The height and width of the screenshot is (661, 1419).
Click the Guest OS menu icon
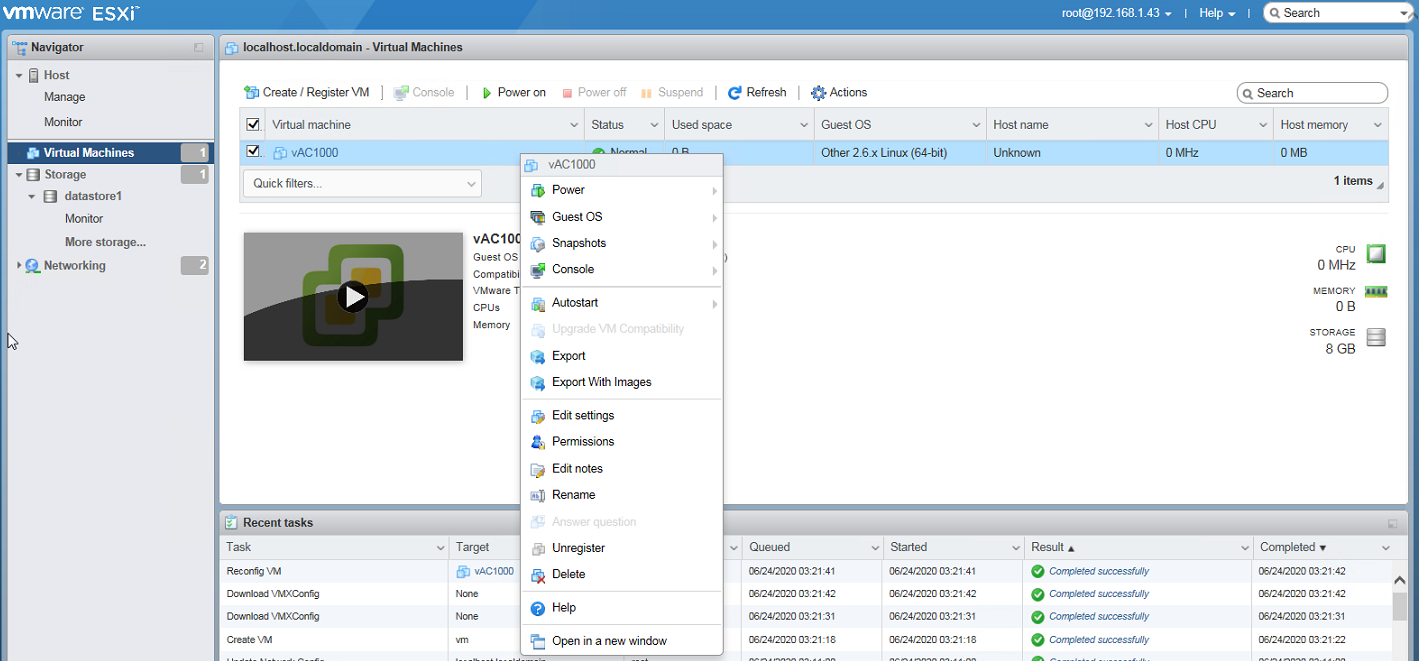pos(538,217)
